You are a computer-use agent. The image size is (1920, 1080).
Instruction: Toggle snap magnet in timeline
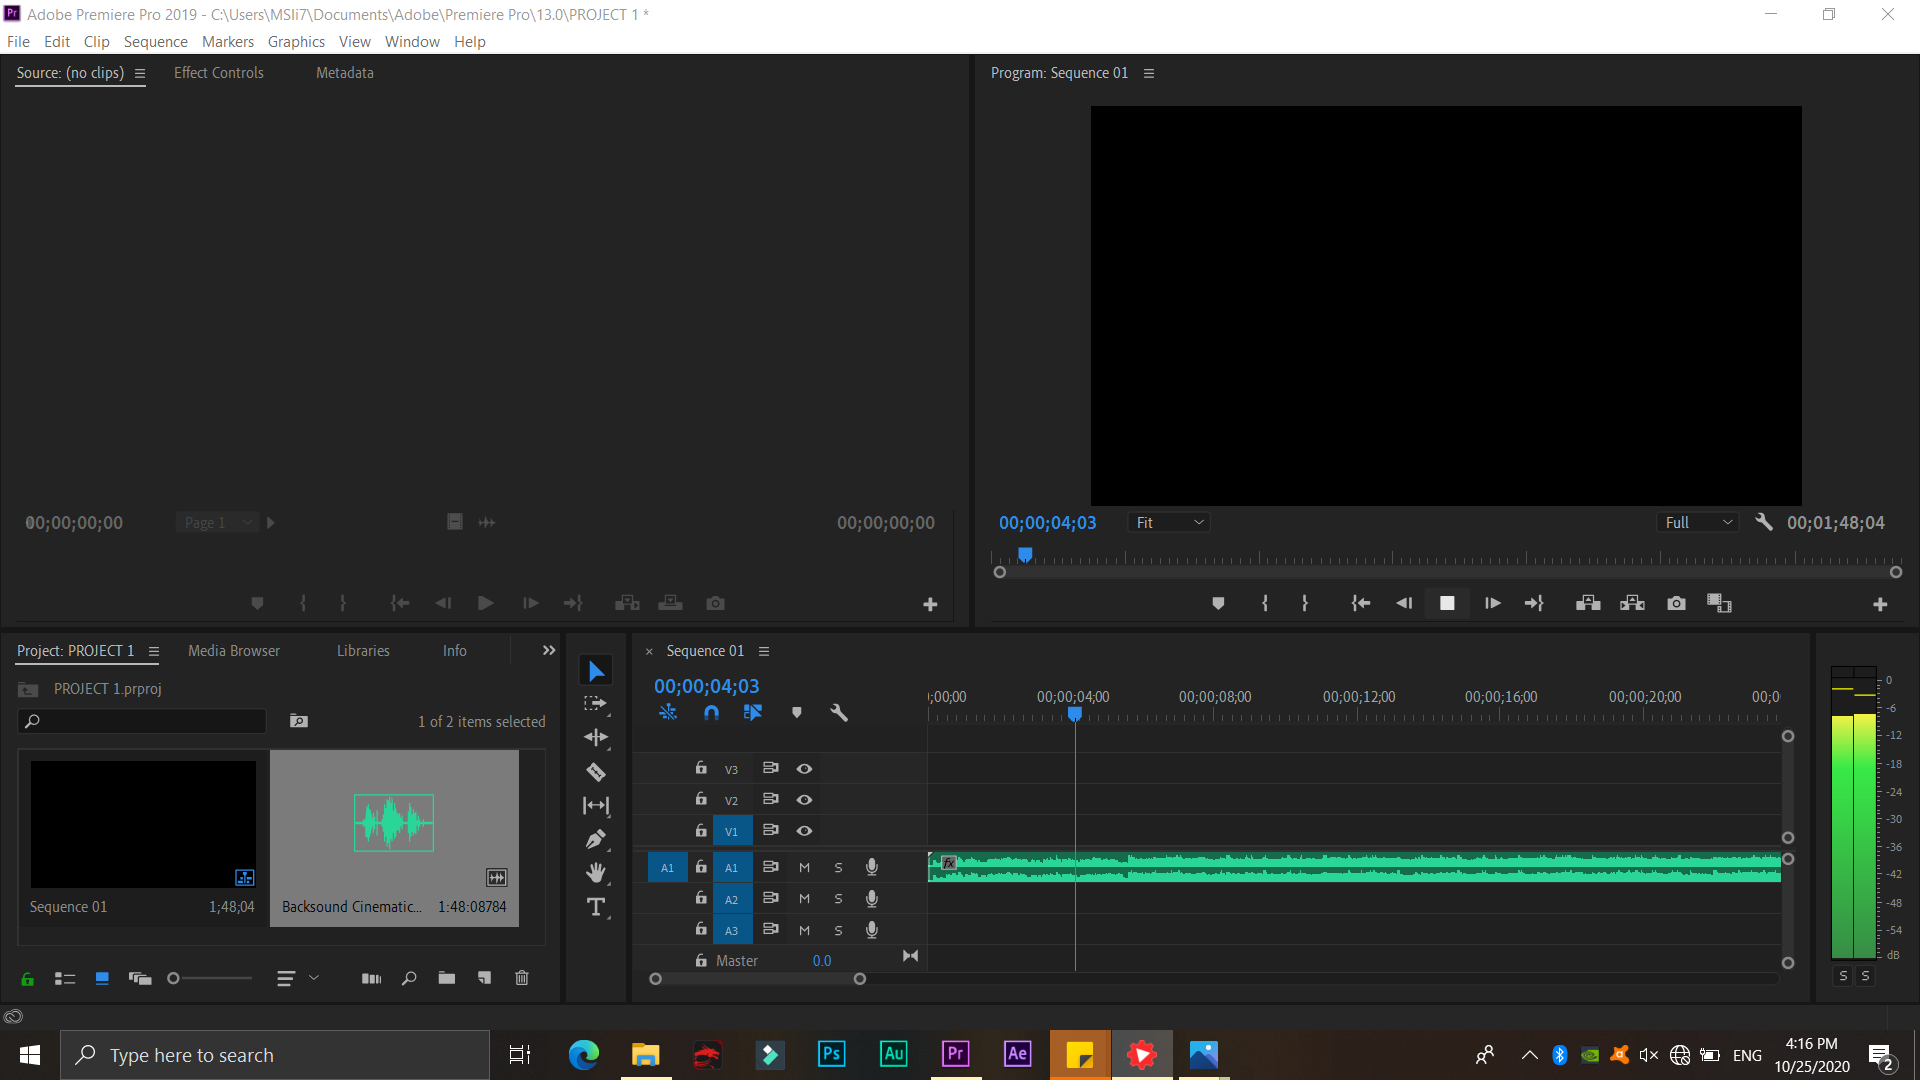(x=711, y=713)
